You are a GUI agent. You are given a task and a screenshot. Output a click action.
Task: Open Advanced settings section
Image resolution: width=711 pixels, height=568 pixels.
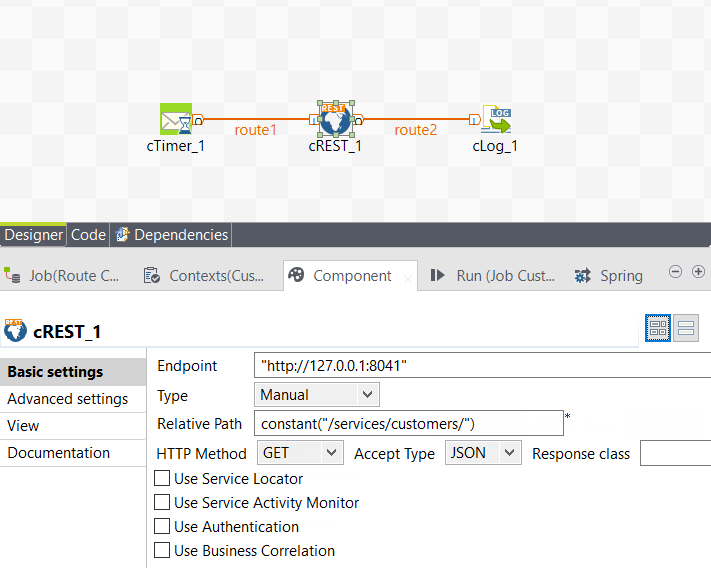pyautogui.click(x=68, y=399)
